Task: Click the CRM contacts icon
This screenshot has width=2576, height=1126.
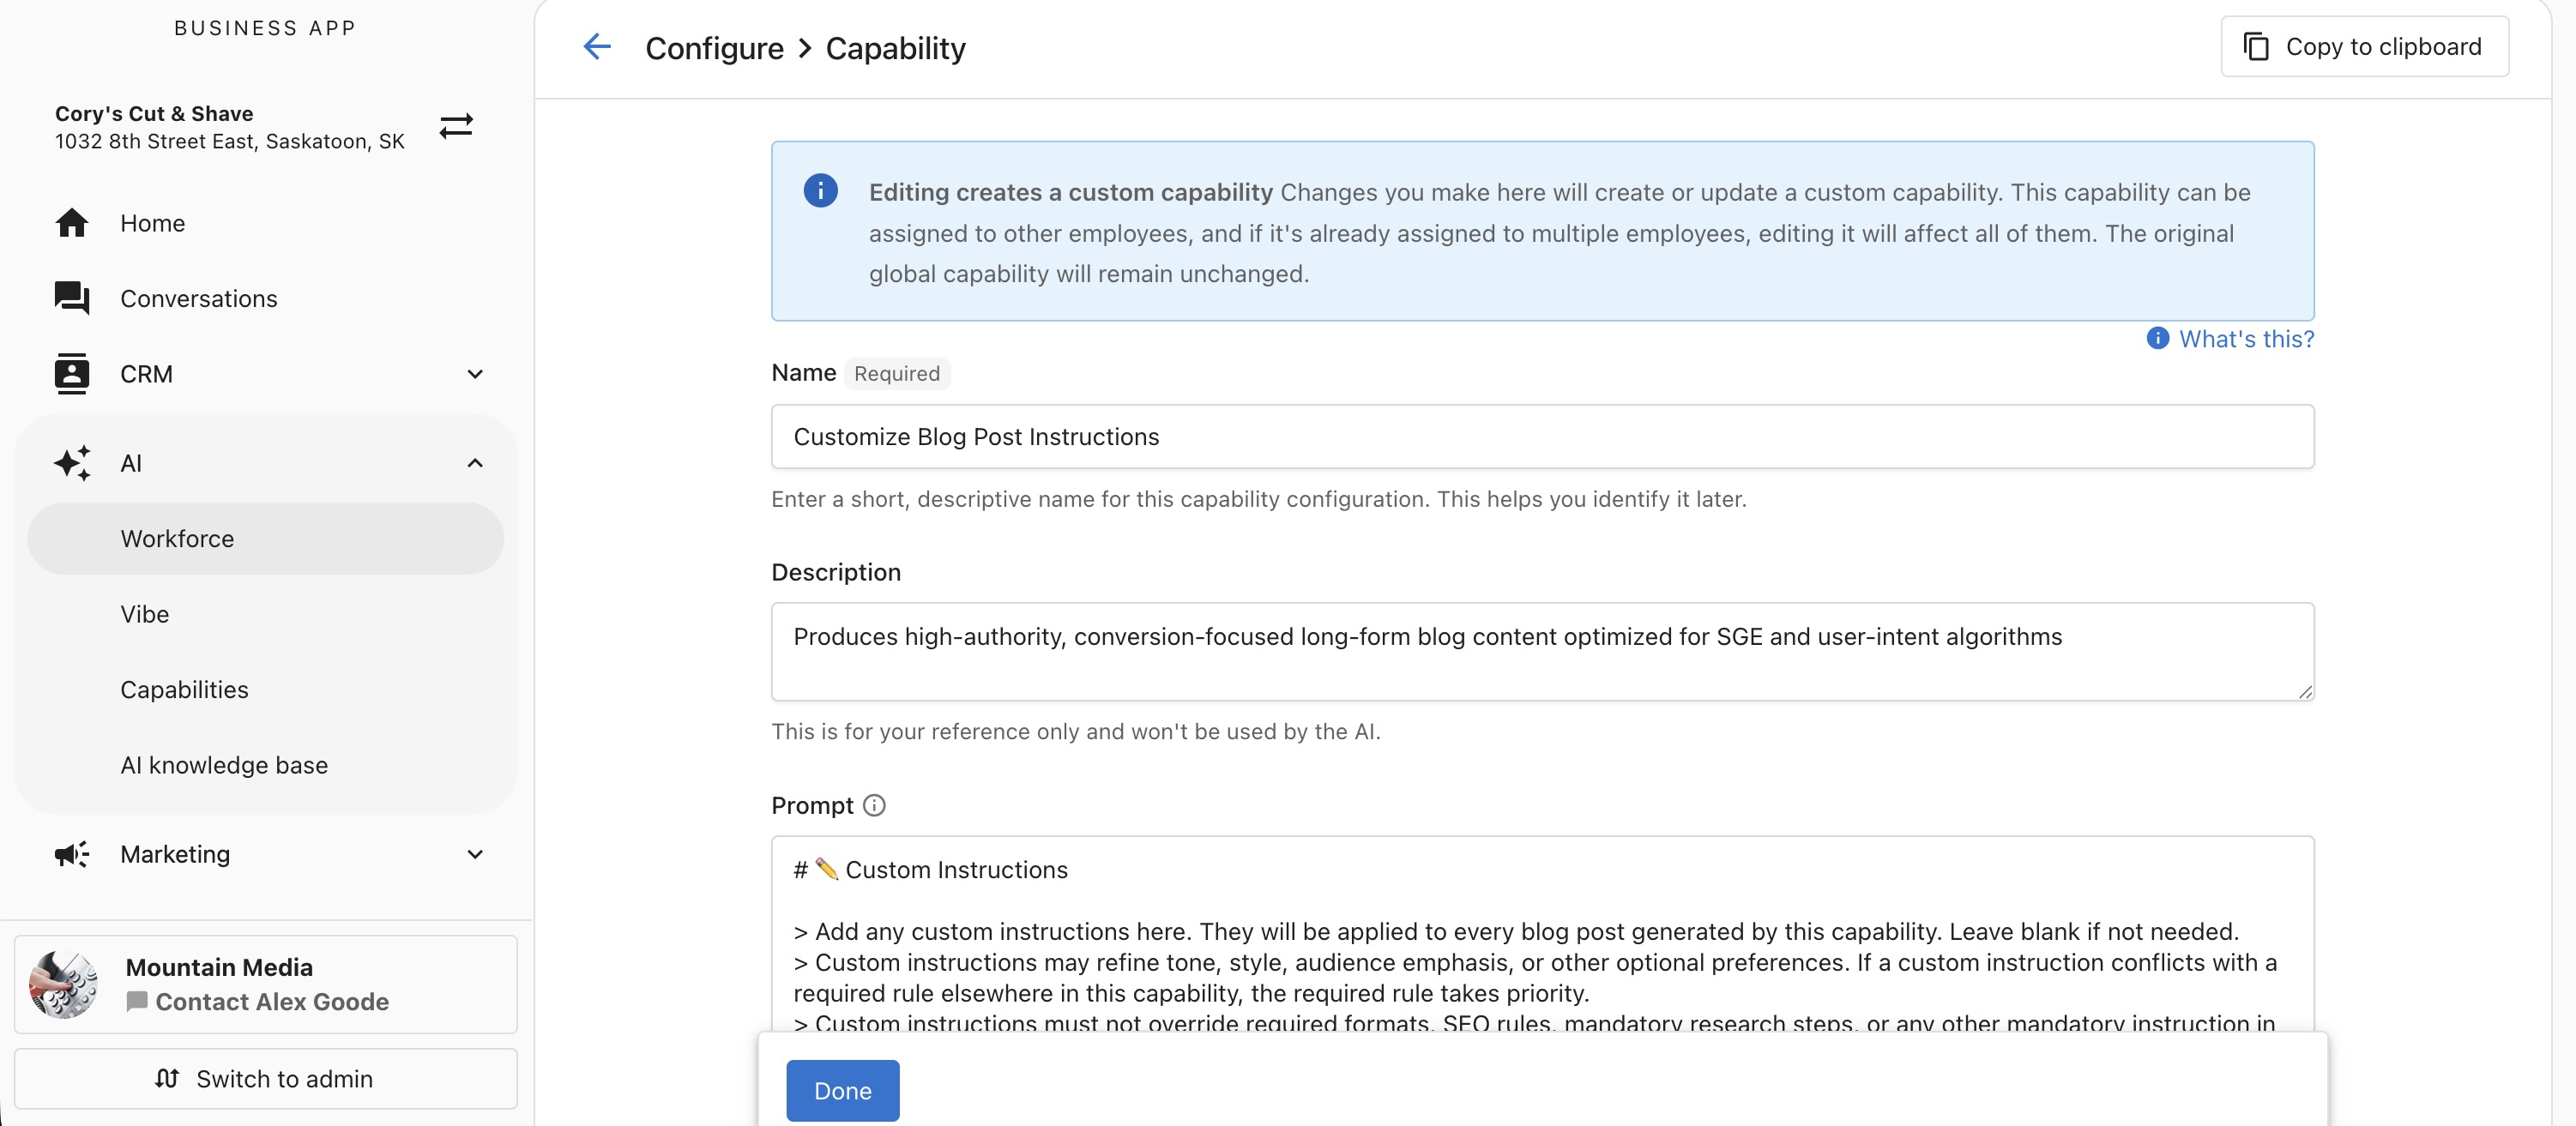Action: 72,373
